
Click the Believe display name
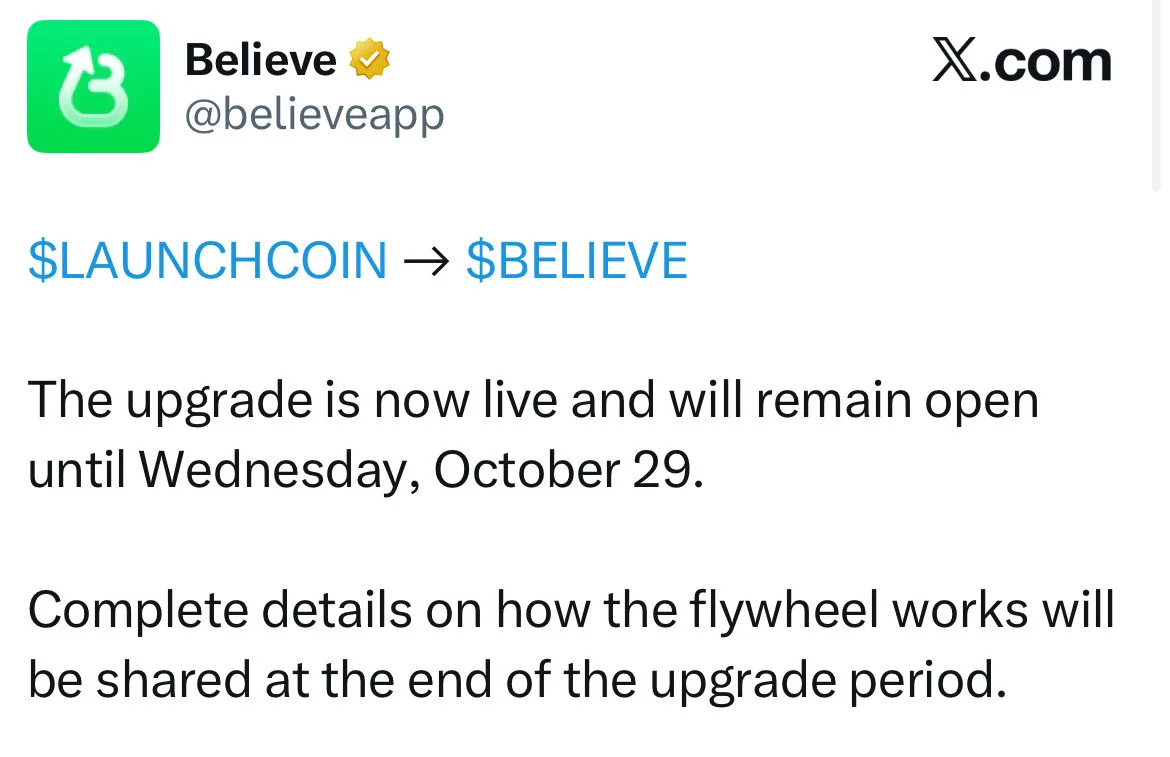[x=261, y=62]
